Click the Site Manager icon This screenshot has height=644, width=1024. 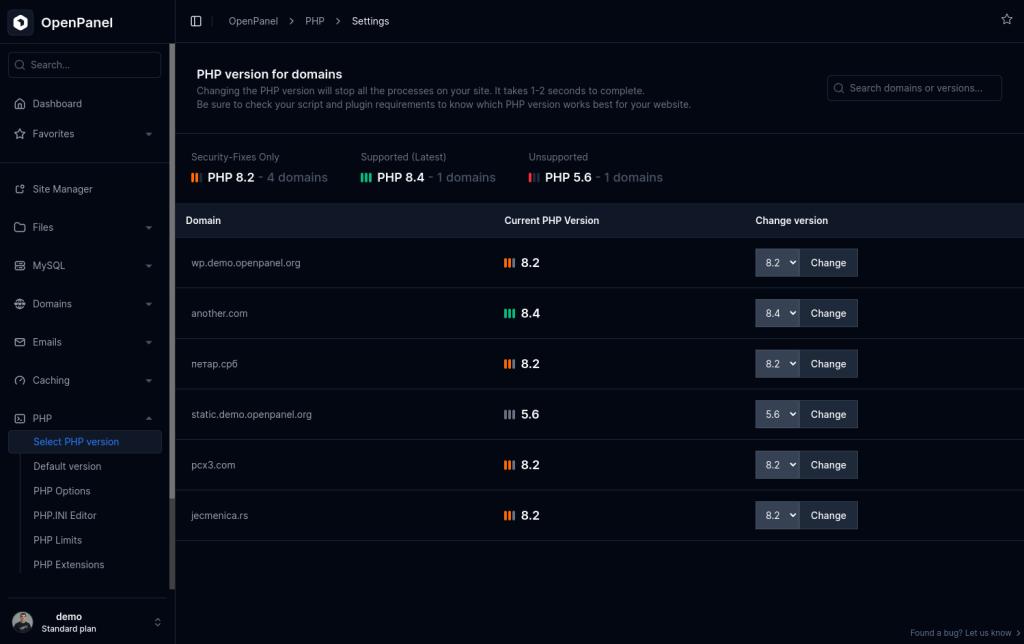click(x=20, y=189)
